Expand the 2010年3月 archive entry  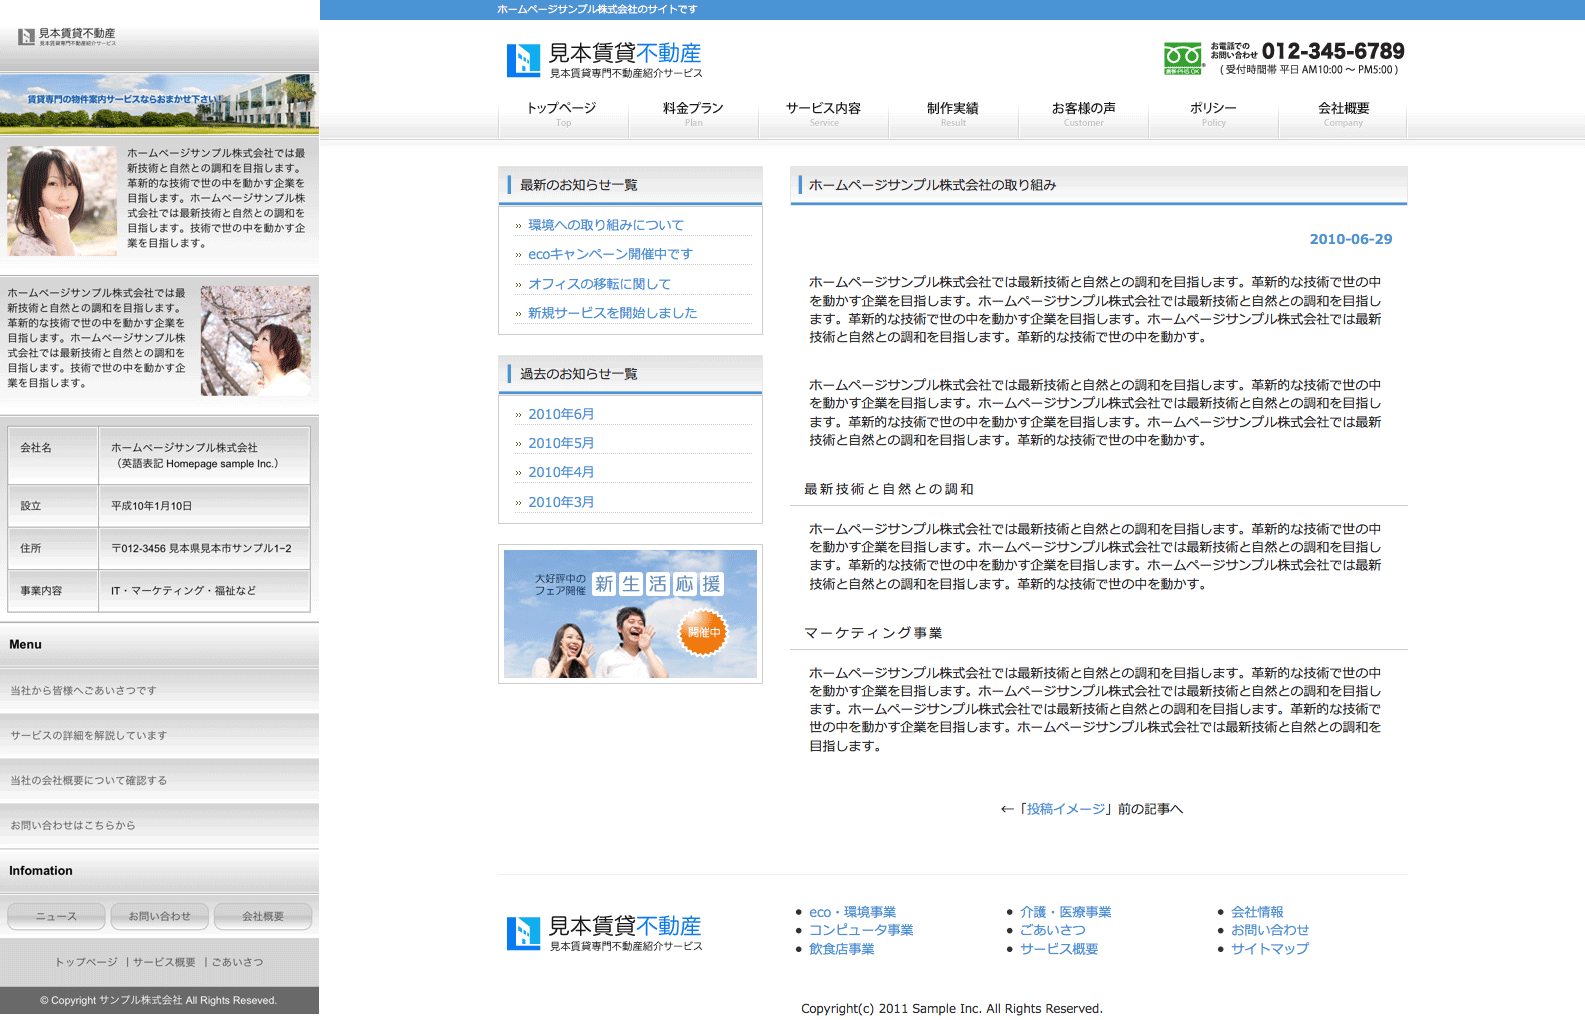[561, 502]
